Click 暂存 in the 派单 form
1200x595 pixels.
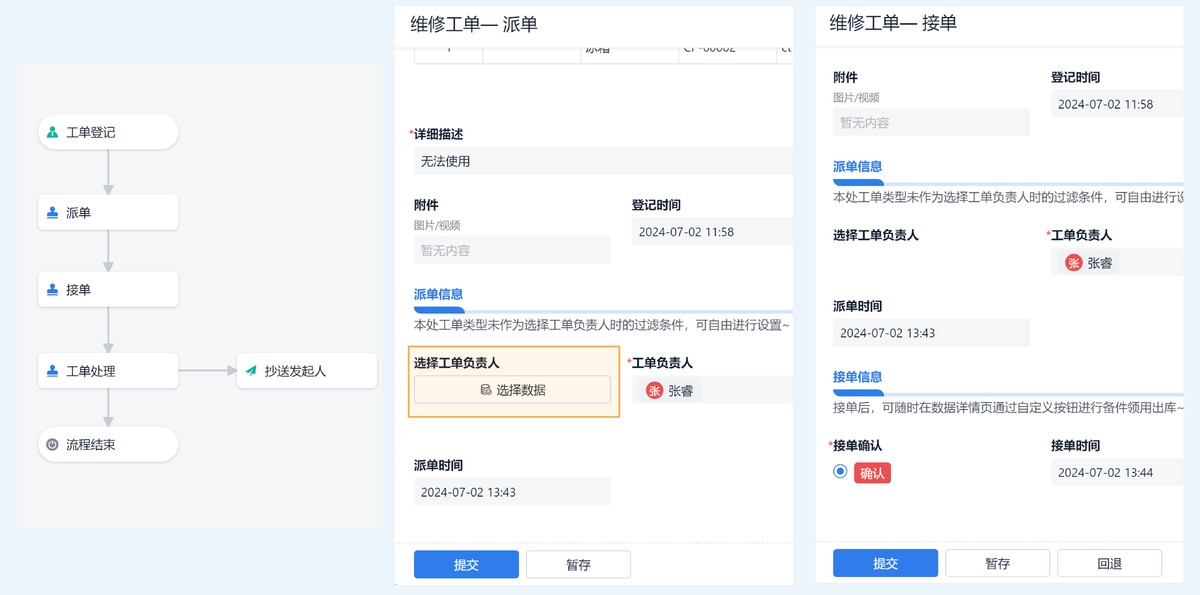[578, 563]
